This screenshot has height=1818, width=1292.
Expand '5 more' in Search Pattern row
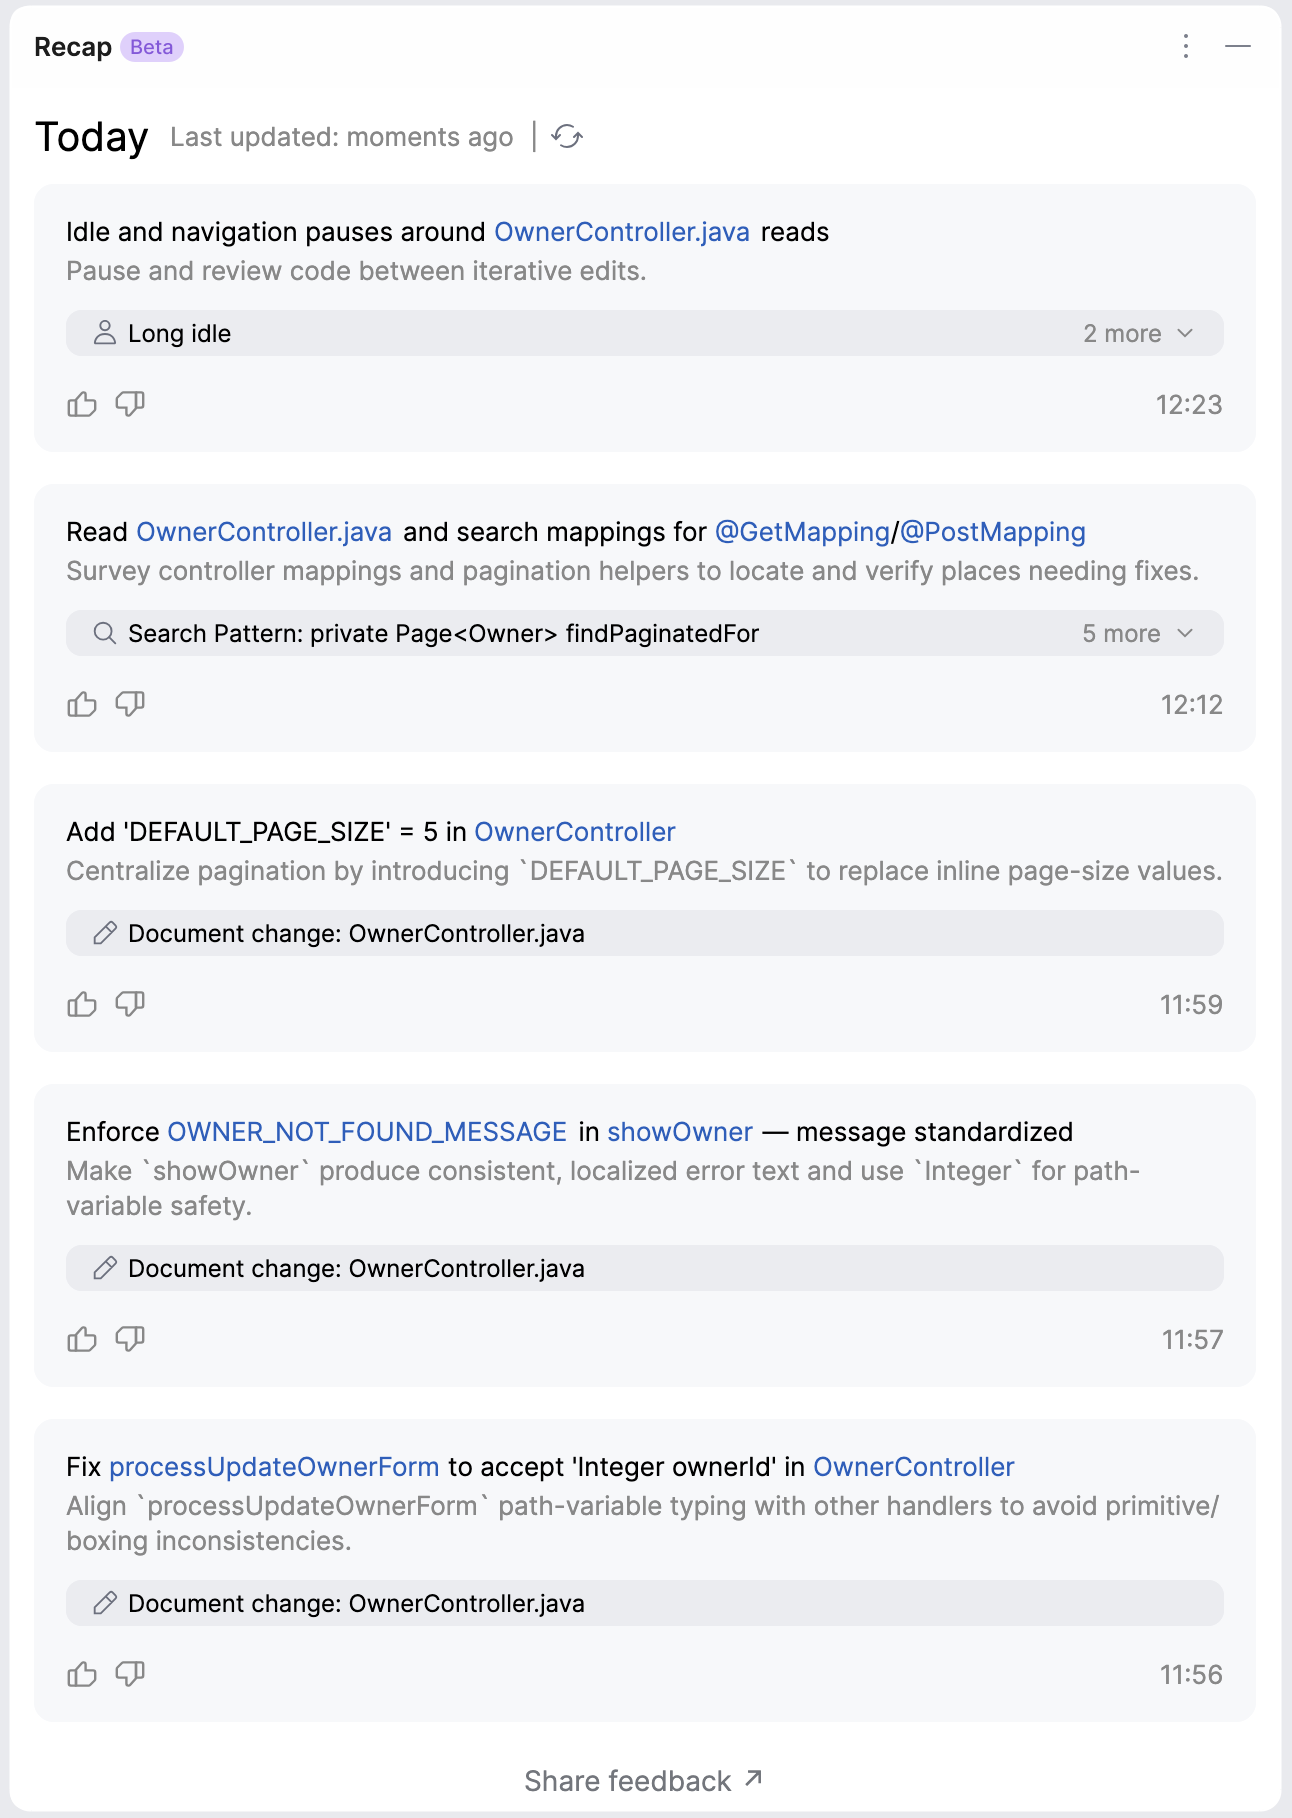click(x=1138, y=634)
